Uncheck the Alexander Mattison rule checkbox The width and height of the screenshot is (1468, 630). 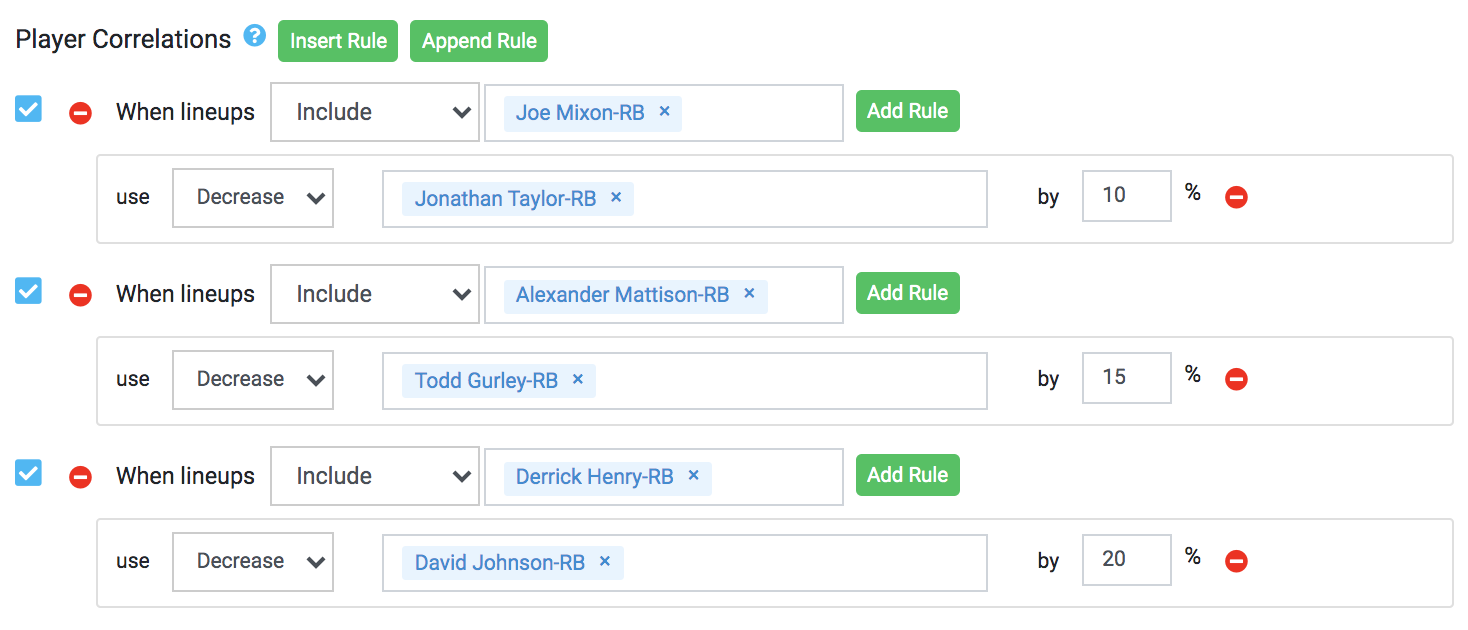(28, 291)
